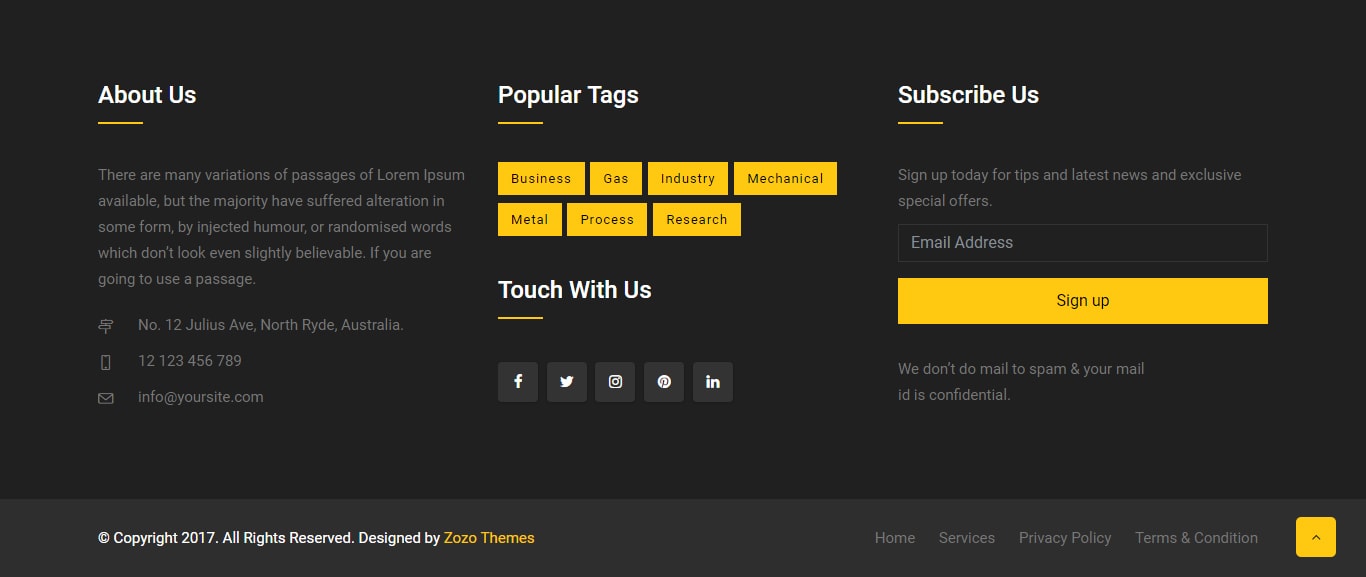1366x577 pixels.
Task: Choose the Mechanical tag
Action: point(785,179)
